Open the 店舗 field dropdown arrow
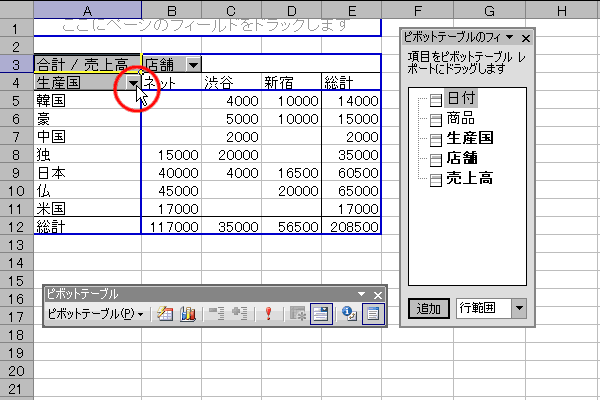This screenshot has width=600, height=400. 193,65
